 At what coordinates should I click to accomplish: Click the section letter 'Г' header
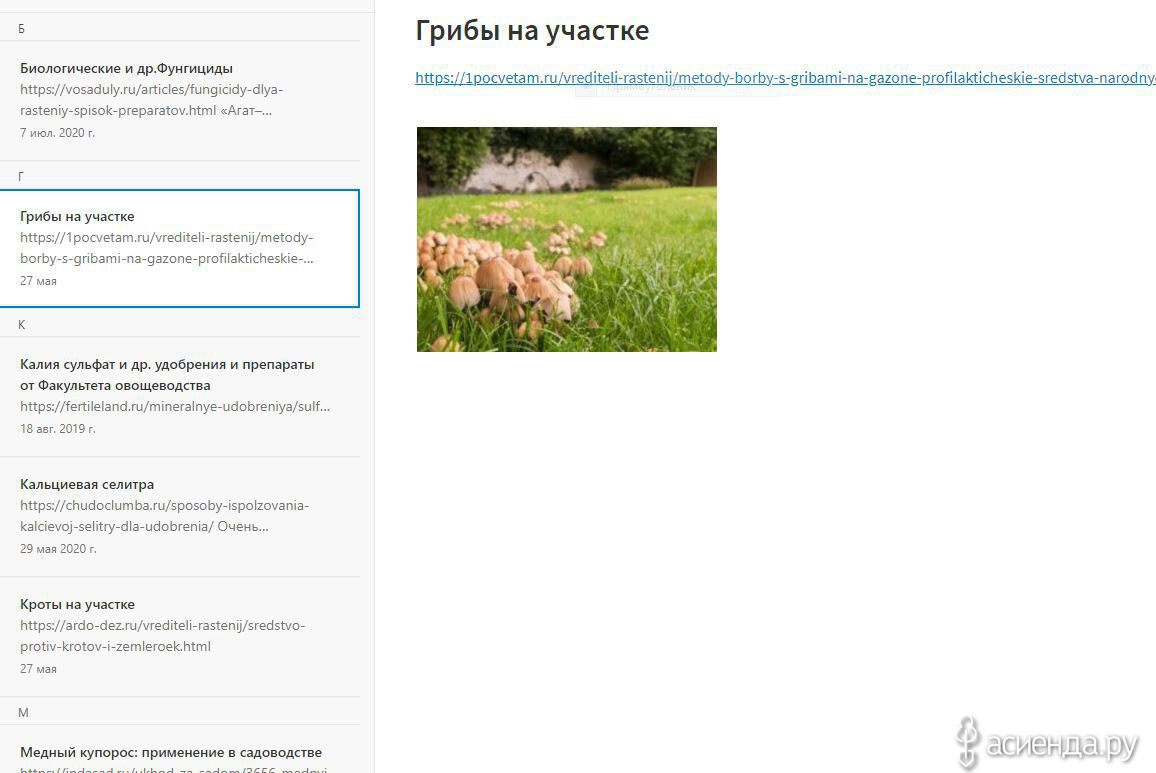(21, 176)
